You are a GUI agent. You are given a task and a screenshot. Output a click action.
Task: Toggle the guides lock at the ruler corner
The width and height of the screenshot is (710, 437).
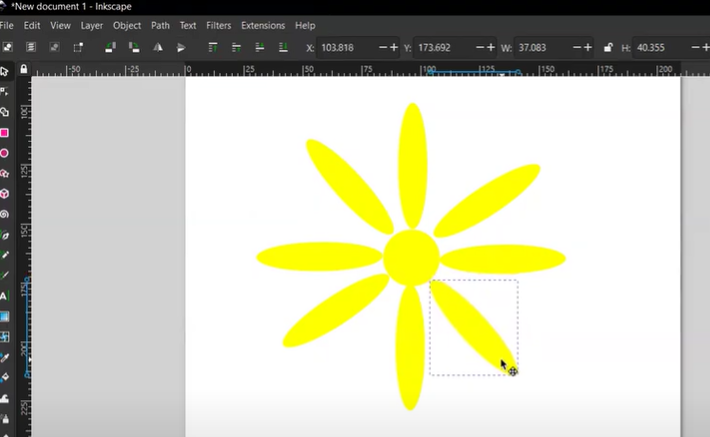coord(24,70)
